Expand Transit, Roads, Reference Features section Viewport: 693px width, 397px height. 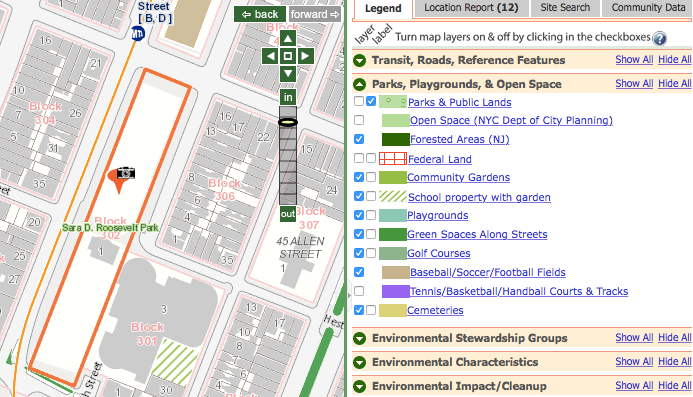(x=360, y=60)
